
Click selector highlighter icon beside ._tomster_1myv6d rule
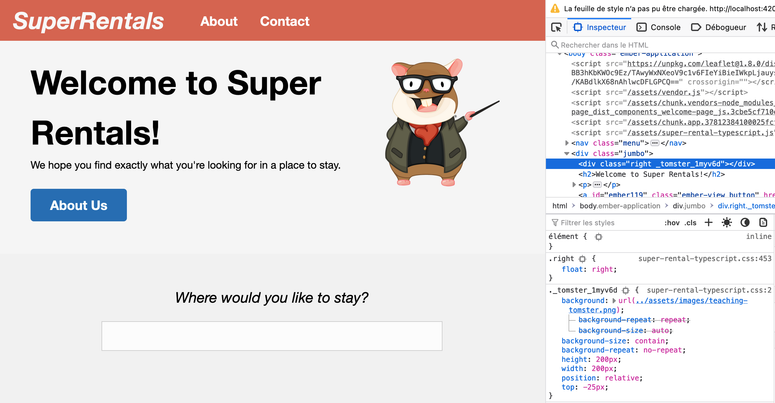pyautogui.click(x=625, y=290)
